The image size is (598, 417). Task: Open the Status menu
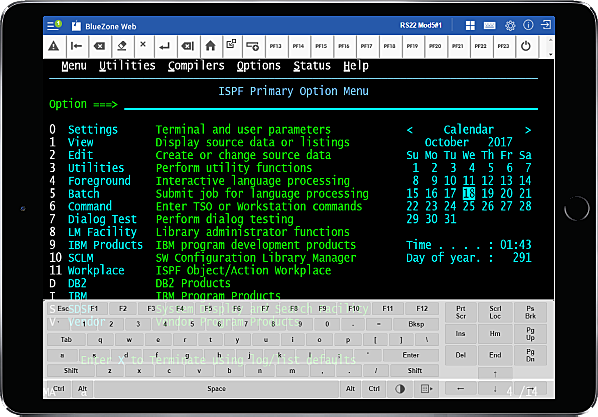pyautogui.click(x=312, y=66)
